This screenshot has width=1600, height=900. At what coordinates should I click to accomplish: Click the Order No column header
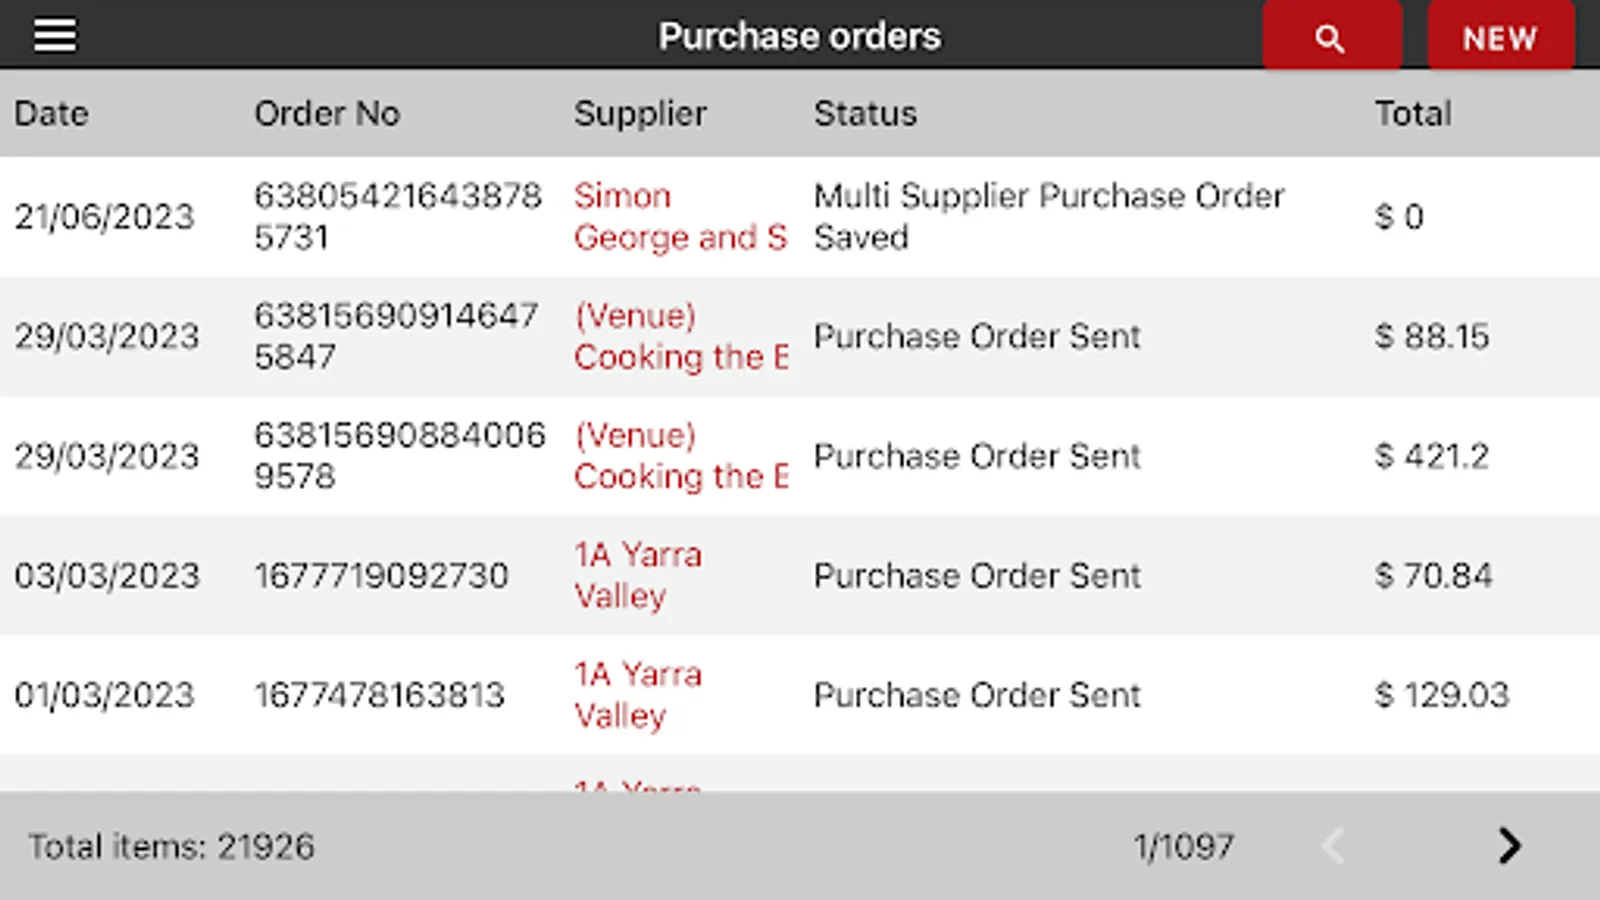click(327, 113)
